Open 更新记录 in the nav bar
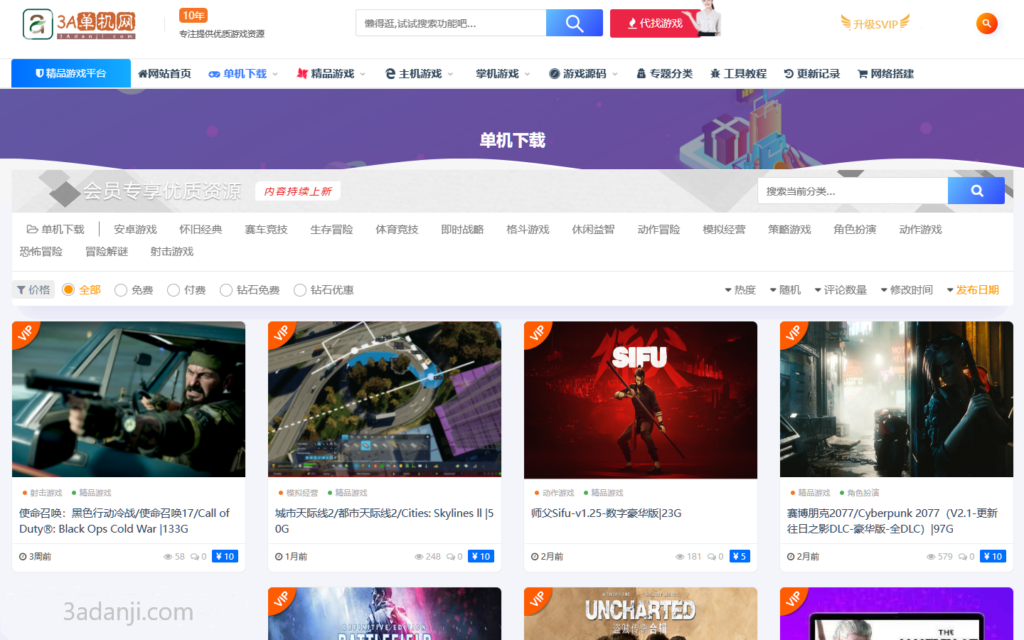The height and width of the screenshot is (640, 1024). (x=812, y=74)
